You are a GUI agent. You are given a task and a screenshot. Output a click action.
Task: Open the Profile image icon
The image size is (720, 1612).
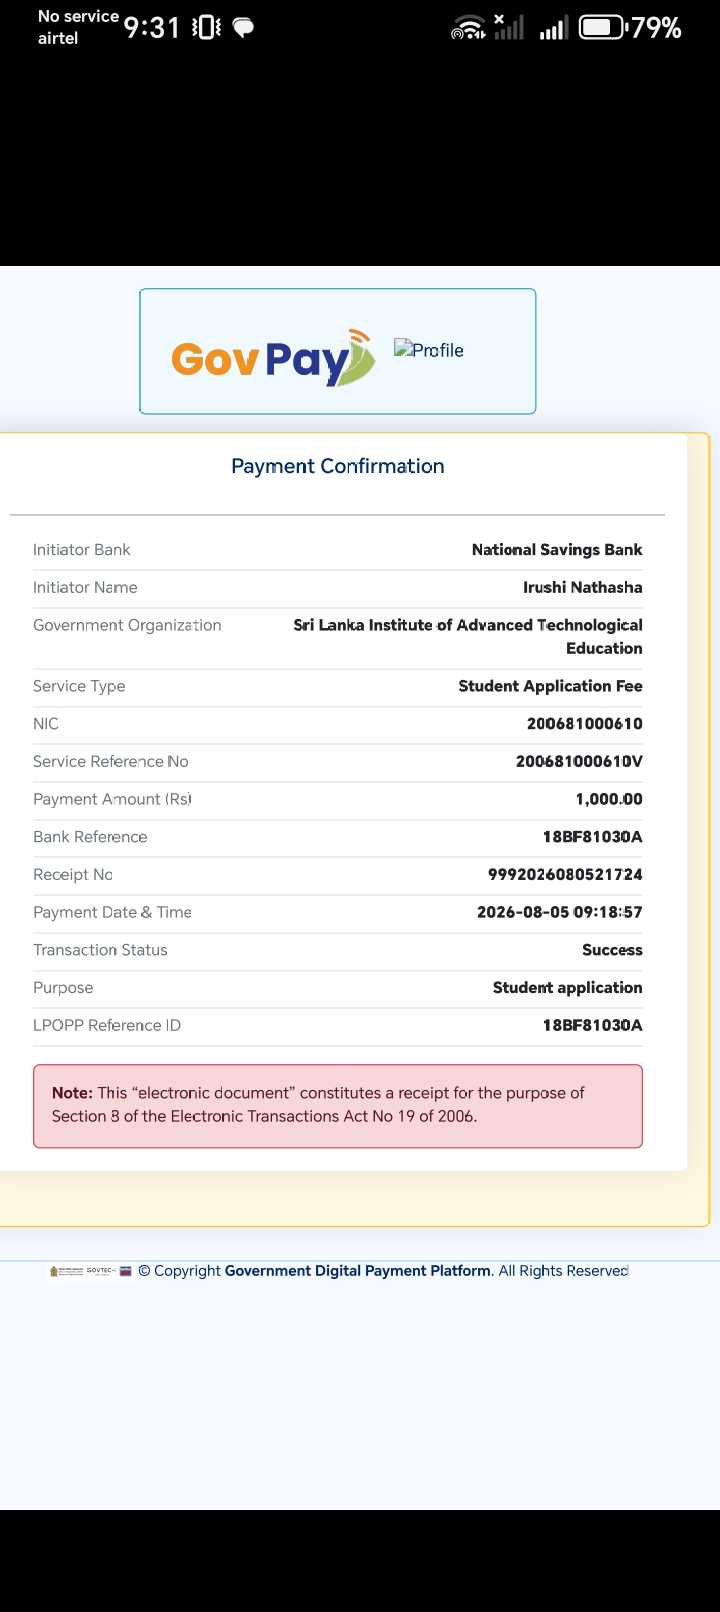coord(429,350)
